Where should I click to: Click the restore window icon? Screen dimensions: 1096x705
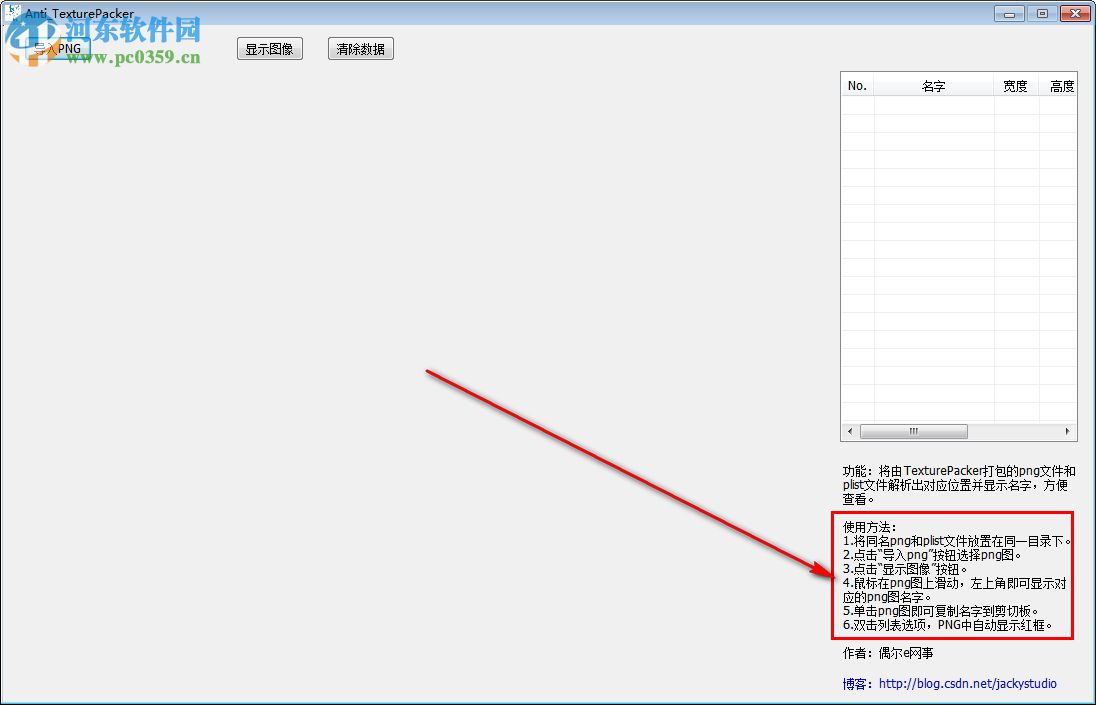[1041, 13]
